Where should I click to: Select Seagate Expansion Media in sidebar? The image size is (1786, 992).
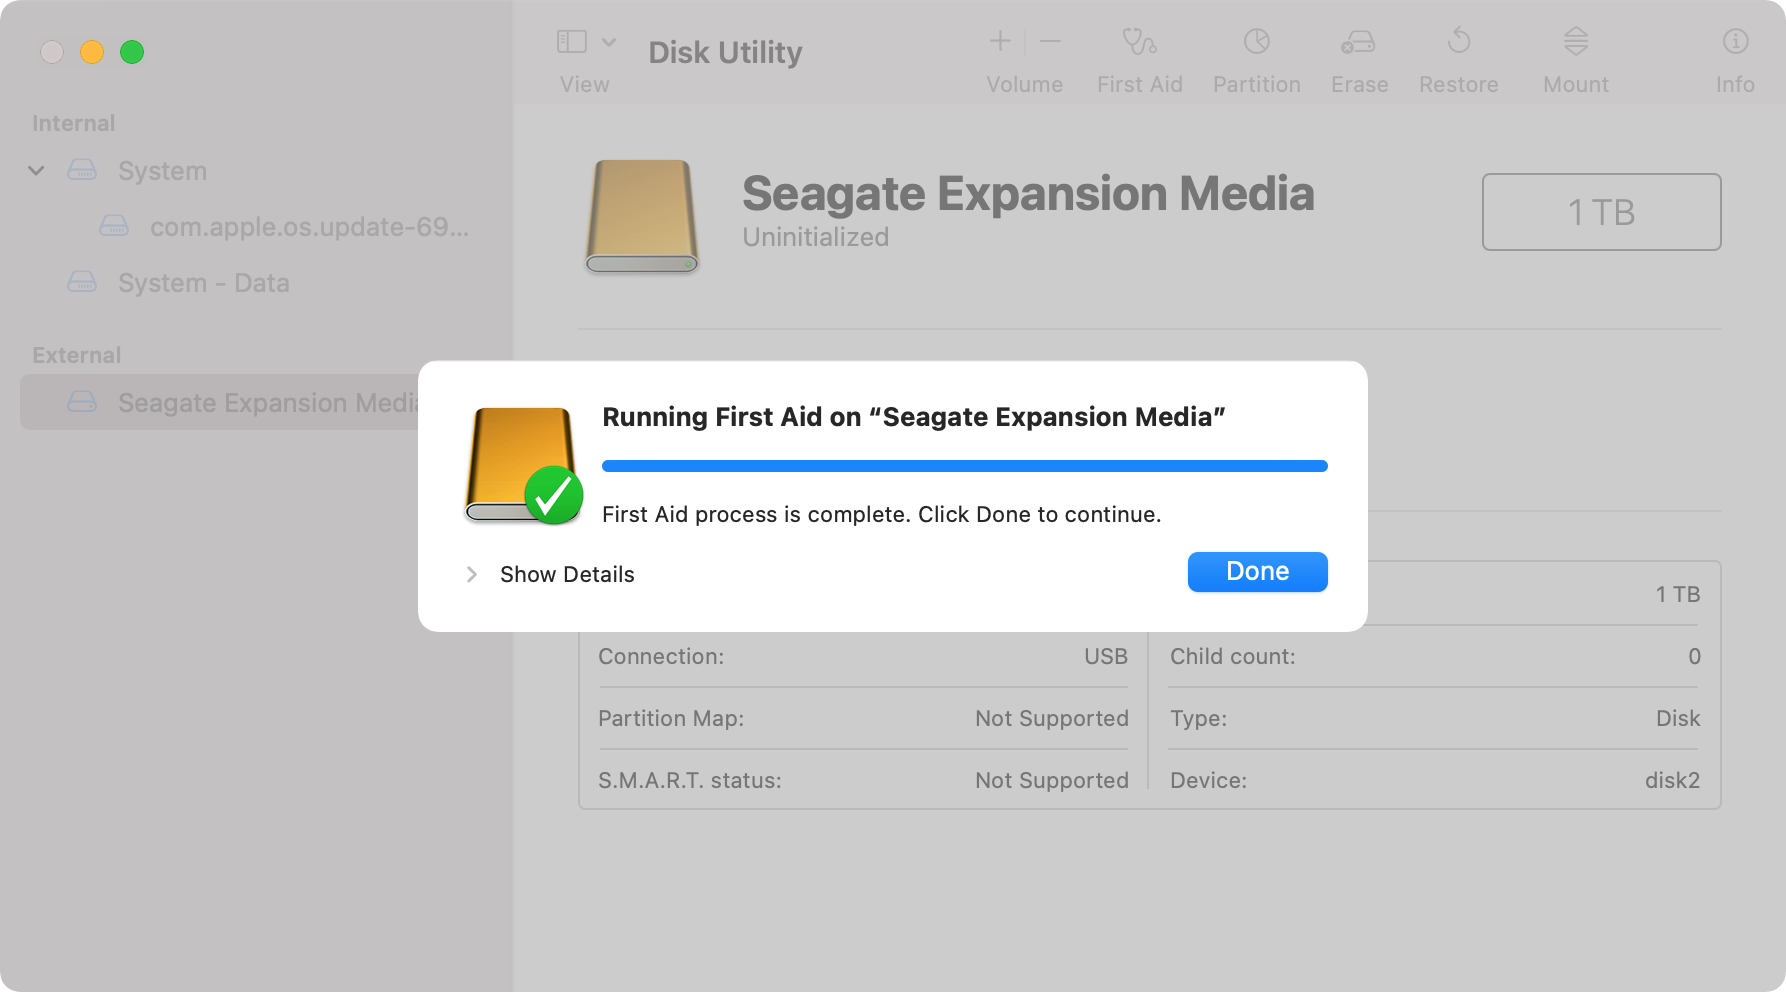tap(268, 402)
